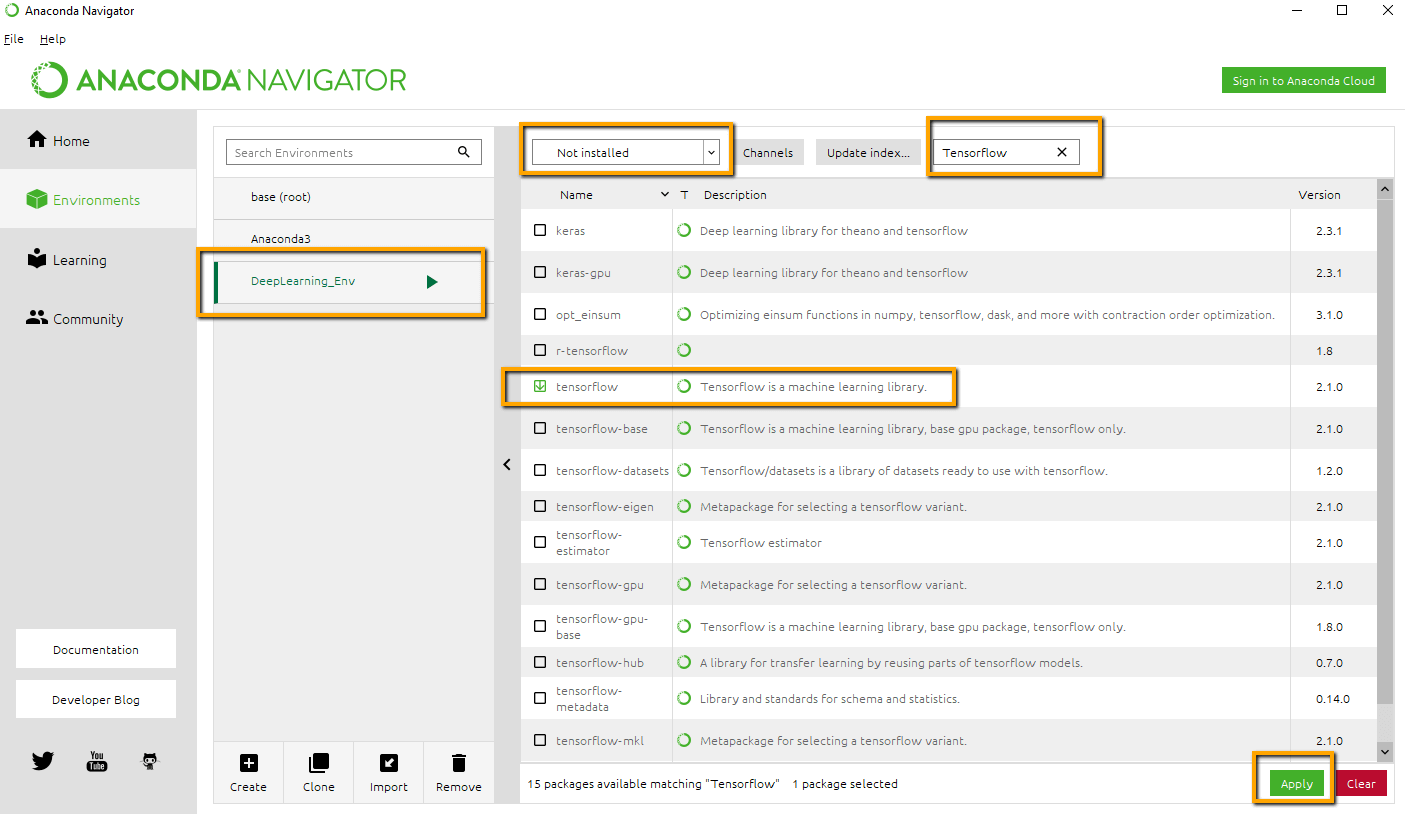Sort packages by Name column arrow

pos(665,195)
